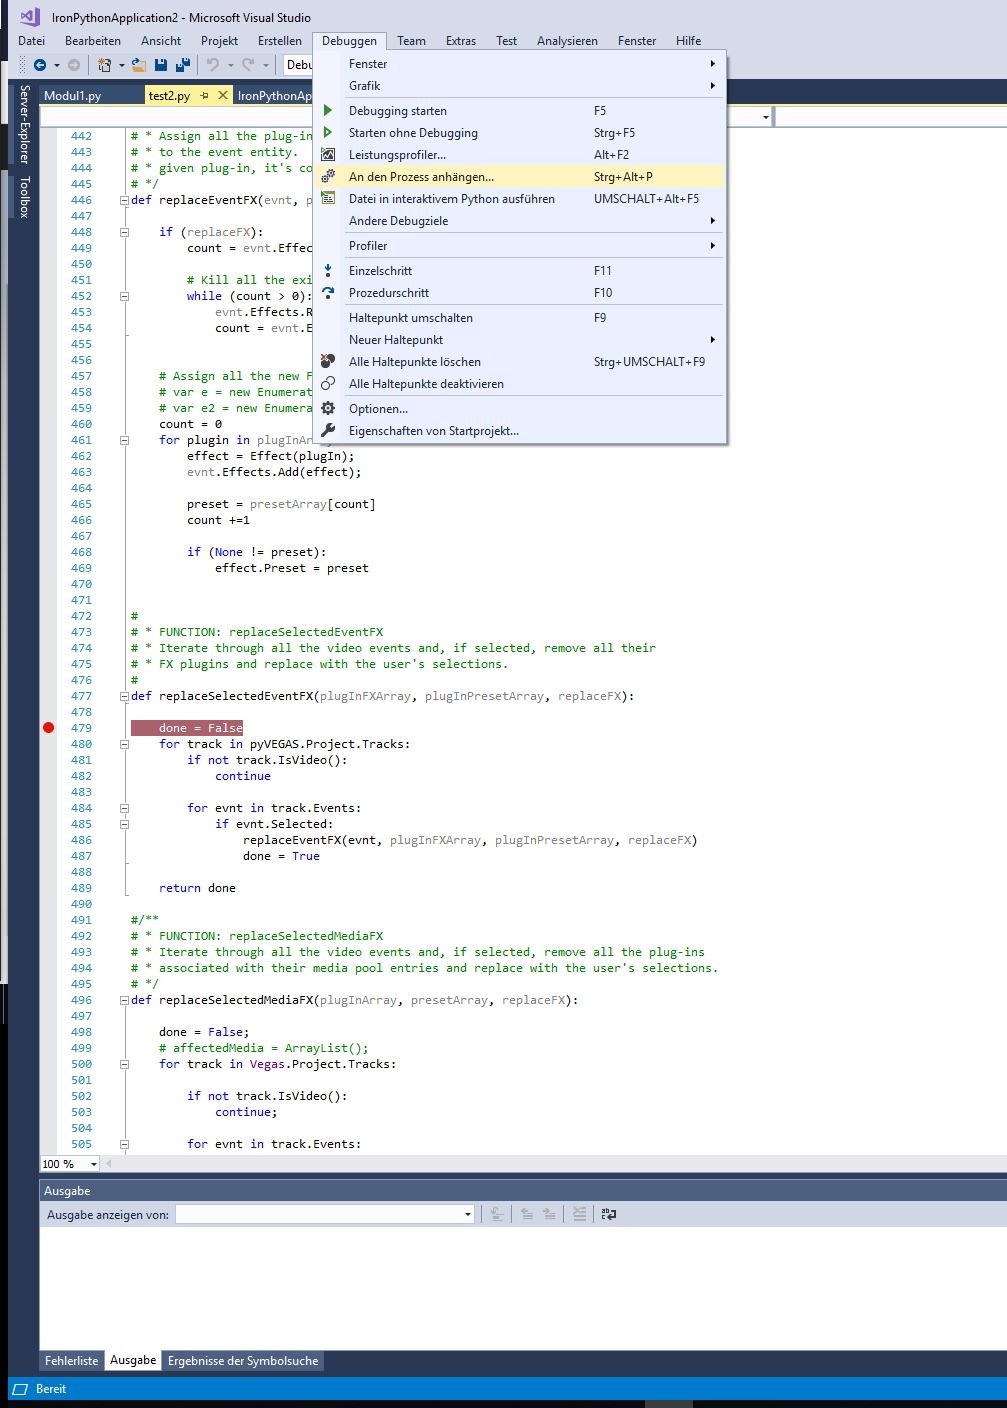Switch to the Fehlerliste tab
Viewport: 1007px width, 1408px height.
click(x=72, y=1361)
